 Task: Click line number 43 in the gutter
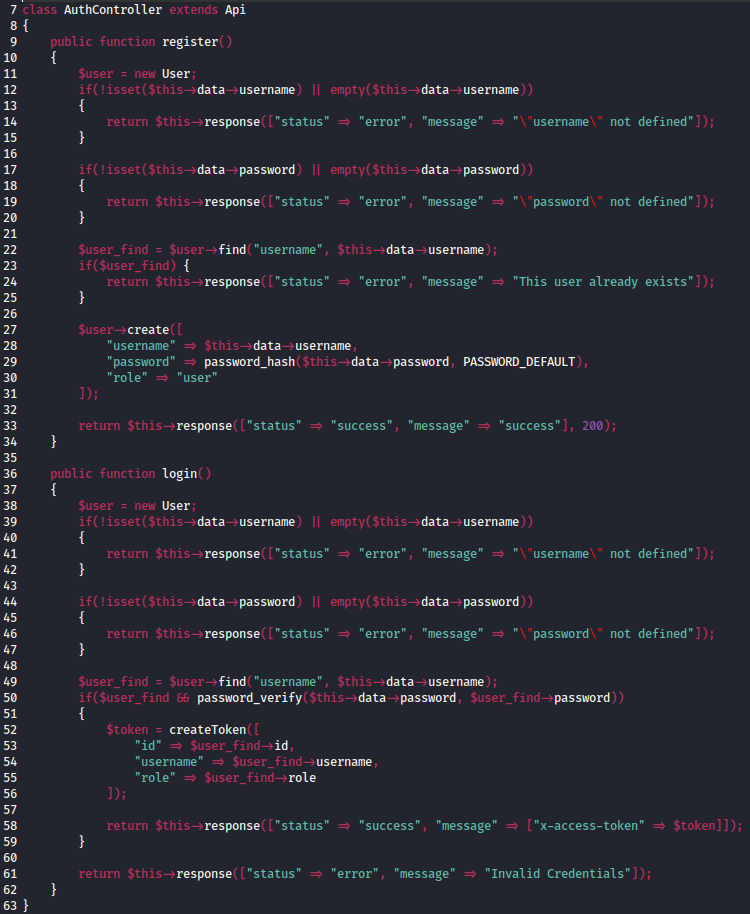pyautogui.click(x=10, y=586)
